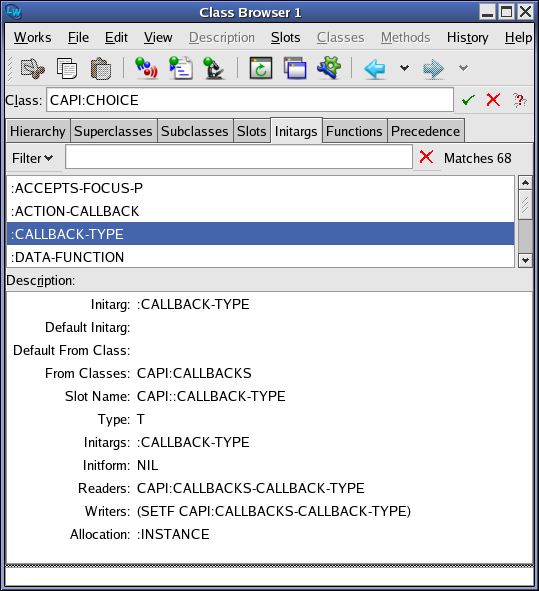Open preferences with the wrench-gear icon
The width and height of the screenshot is (539, 591).
click(329, 68)
